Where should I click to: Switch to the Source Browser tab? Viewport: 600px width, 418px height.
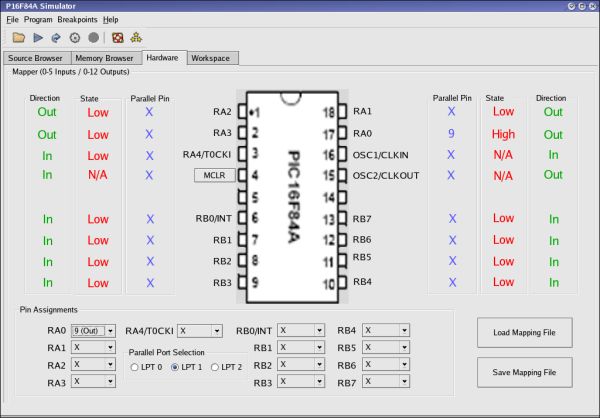[35, 58]
